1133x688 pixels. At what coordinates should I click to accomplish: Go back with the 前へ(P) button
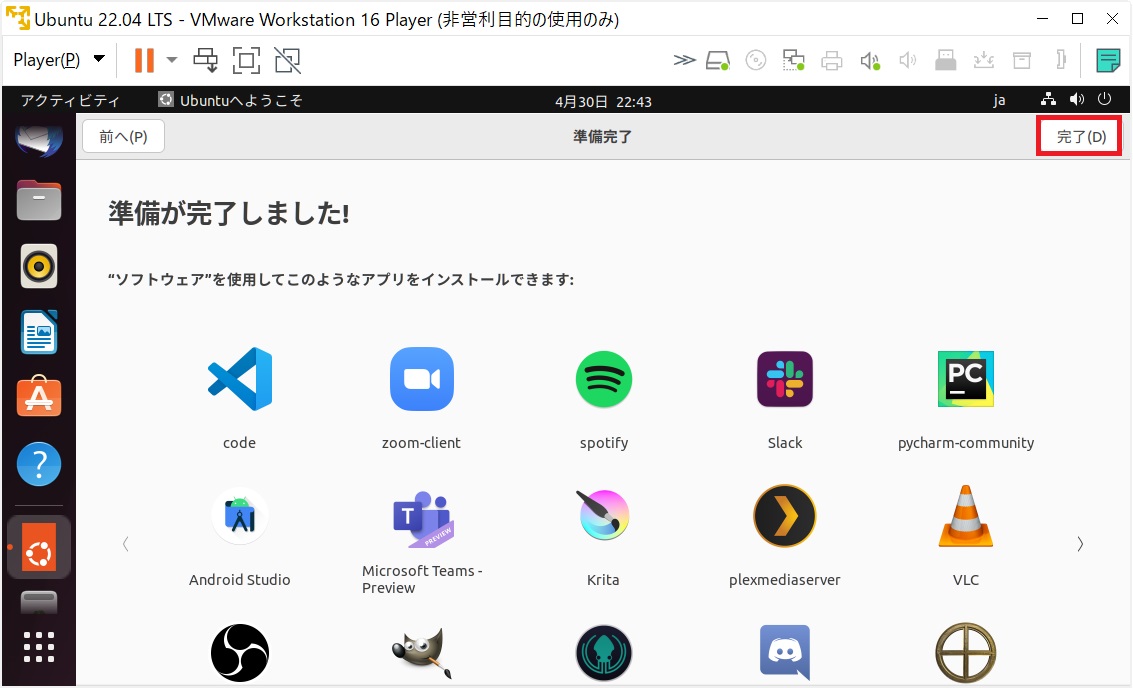(124, 137)
